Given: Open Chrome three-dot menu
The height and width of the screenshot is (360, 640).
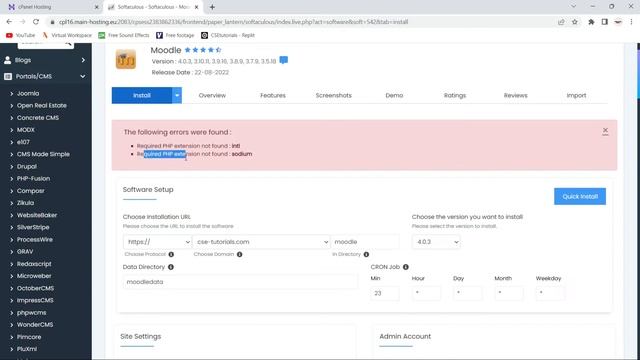Looking at the screenshot, I should 631,22.
